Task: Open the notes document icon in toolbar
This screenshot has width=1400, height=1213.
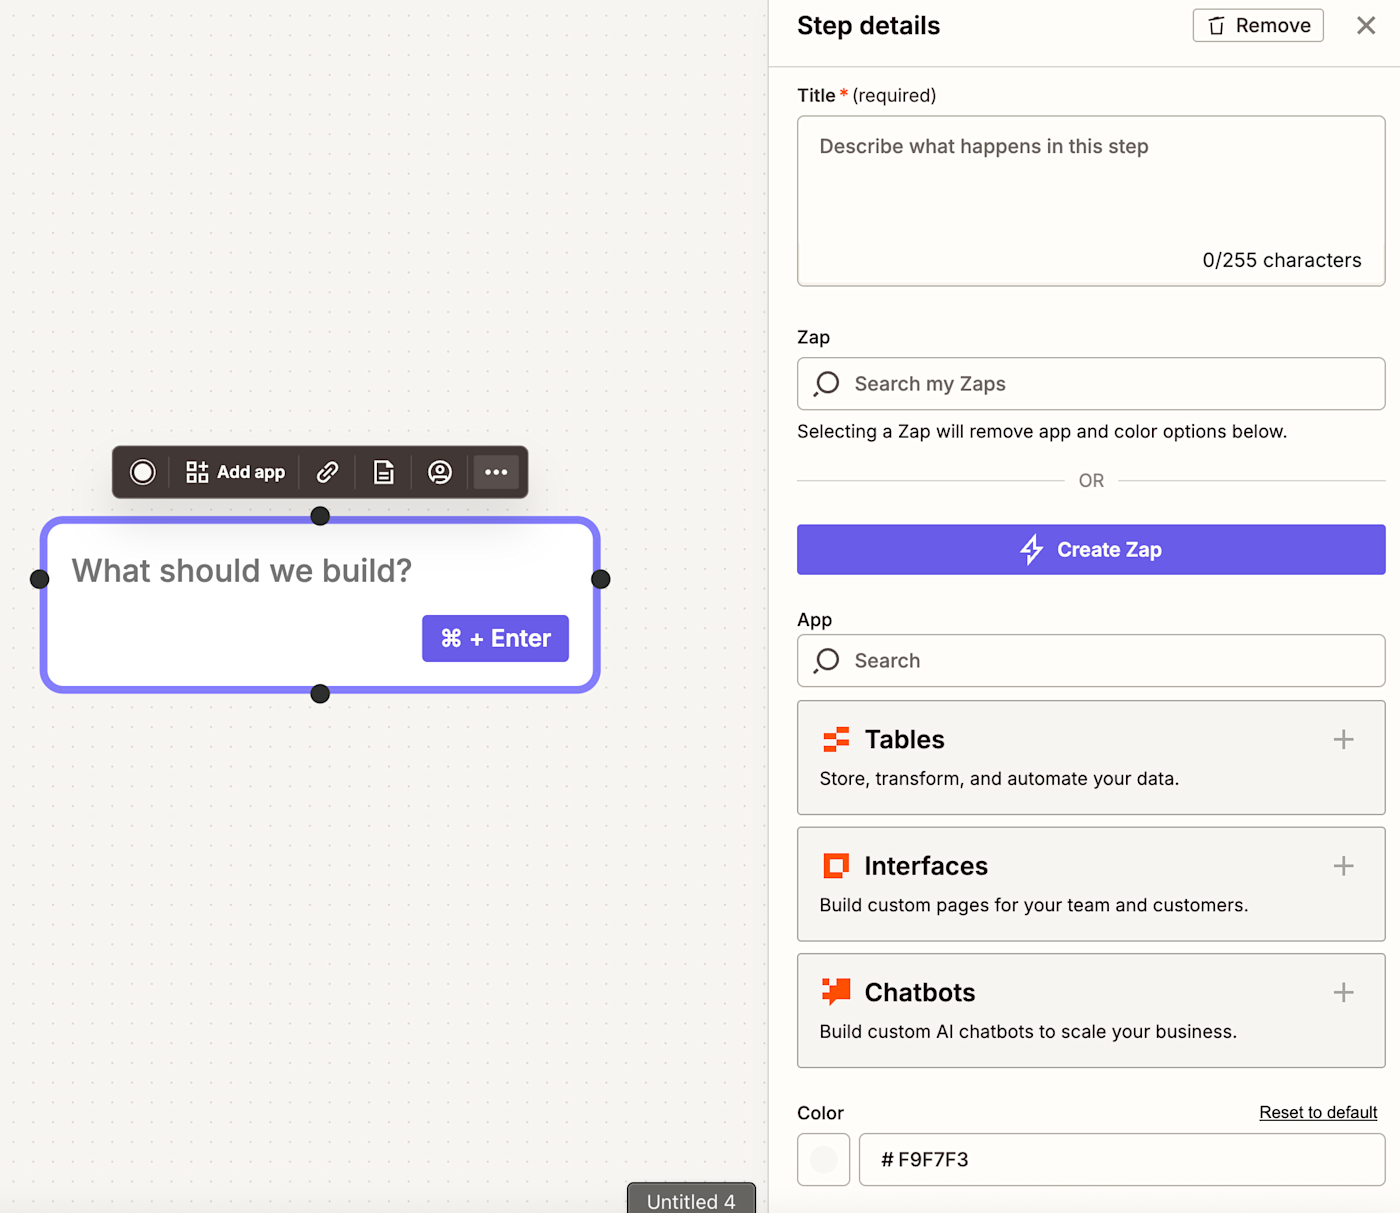Action: [x=384, y=472]
